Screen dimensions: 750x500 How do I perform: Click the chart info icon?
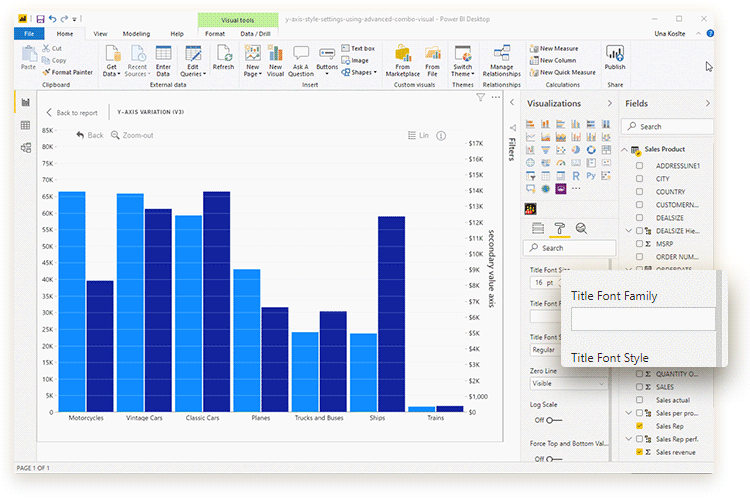pyautogui.click(x=441, y=135)
